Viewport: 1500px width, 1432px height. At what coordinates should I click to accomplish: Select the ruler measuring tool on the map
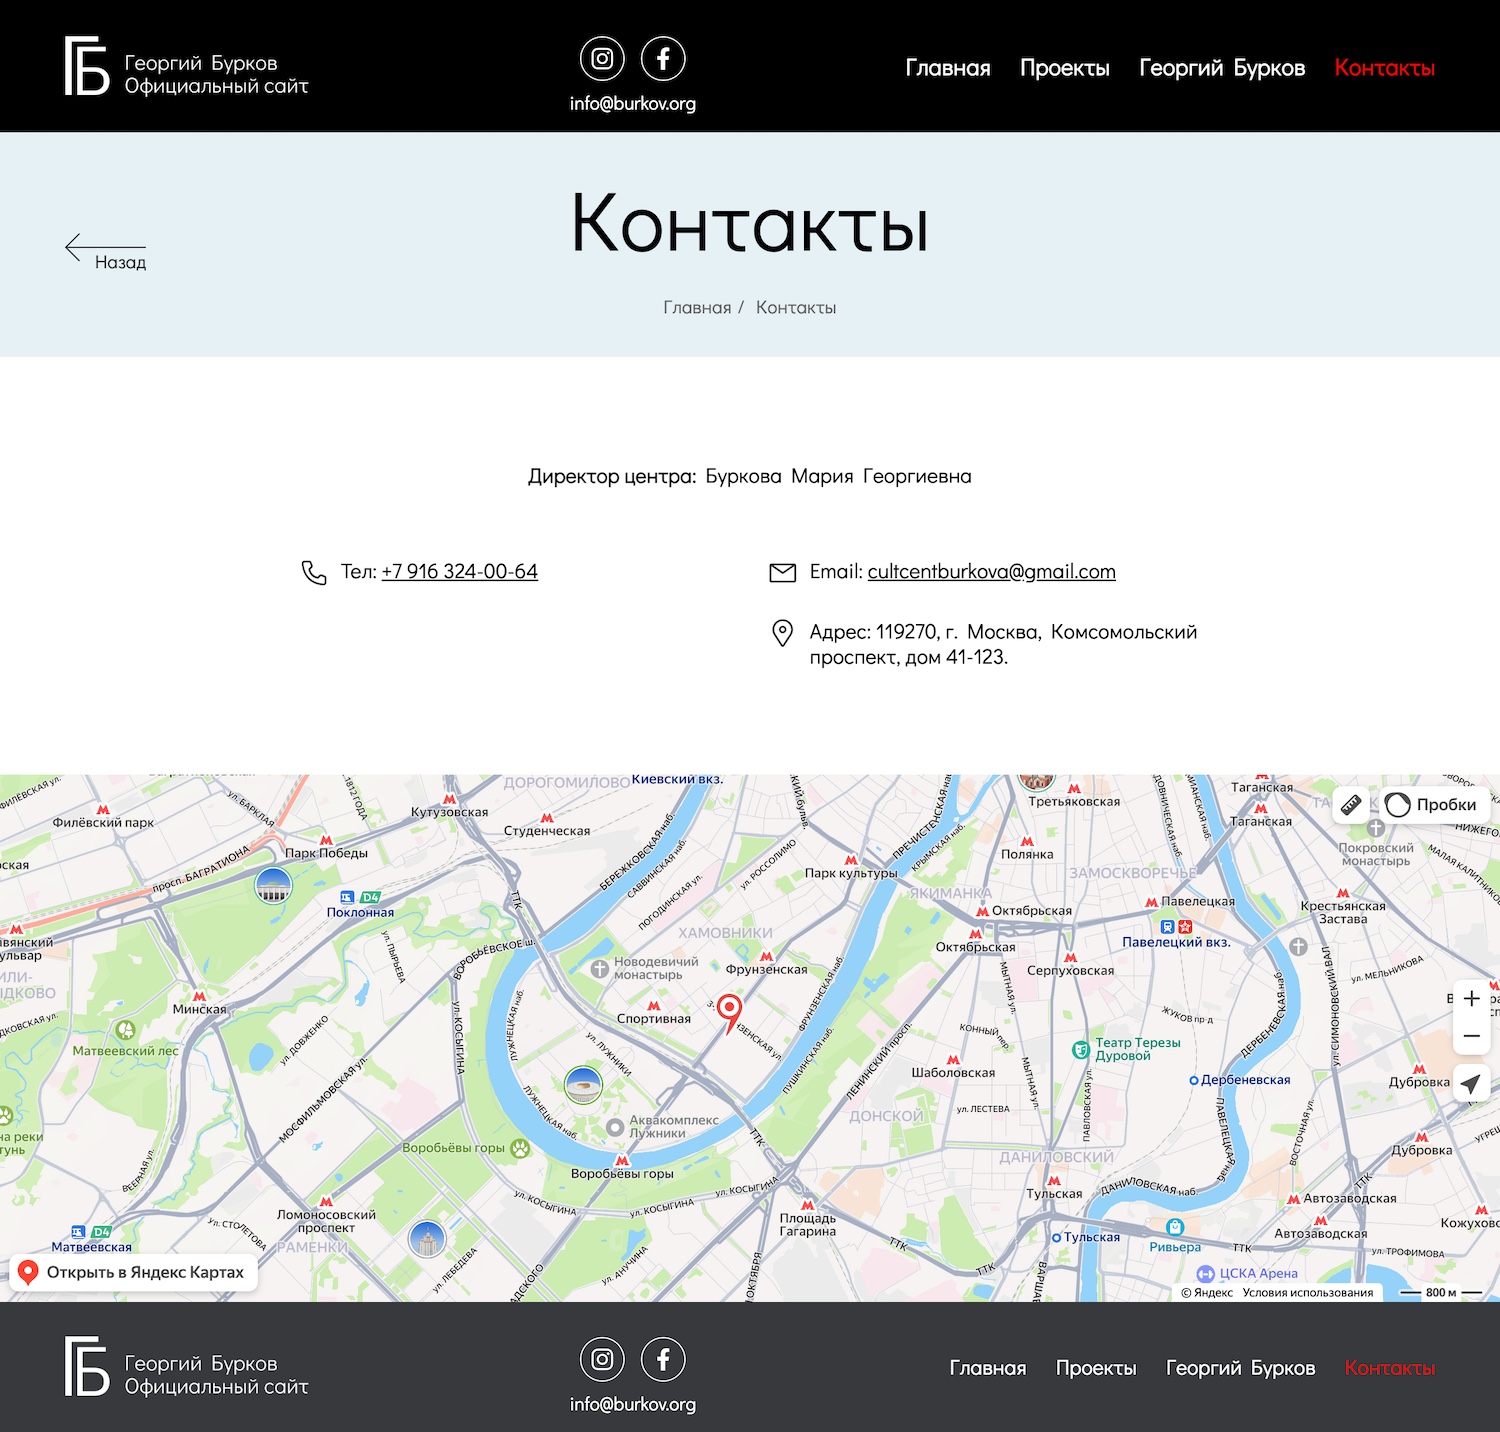[x=1351, y=805]
